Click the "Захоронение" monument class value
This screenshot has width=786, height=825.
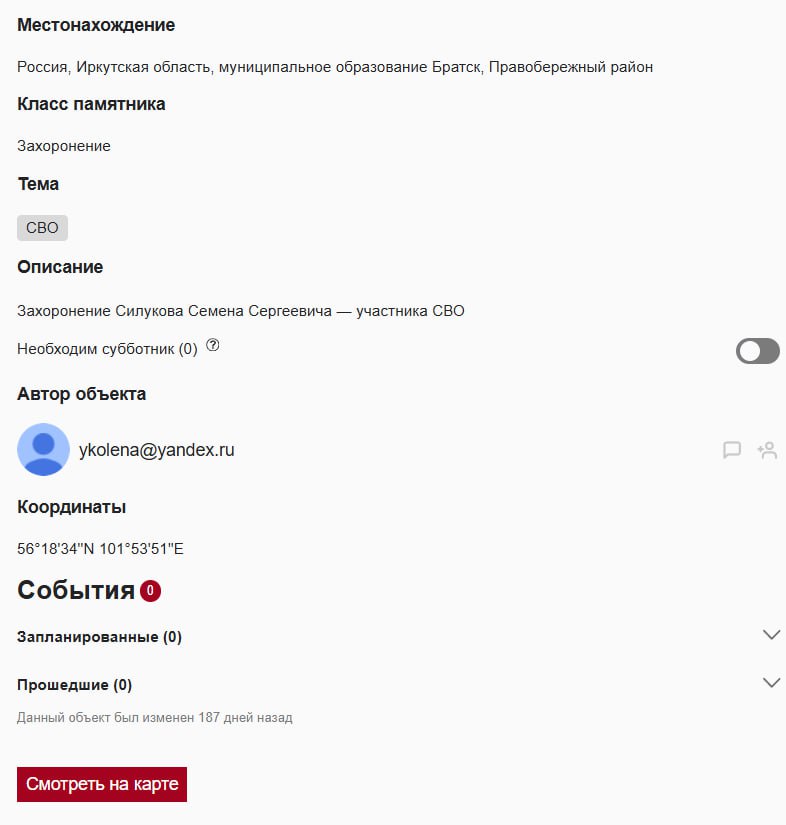click(64, 146)
